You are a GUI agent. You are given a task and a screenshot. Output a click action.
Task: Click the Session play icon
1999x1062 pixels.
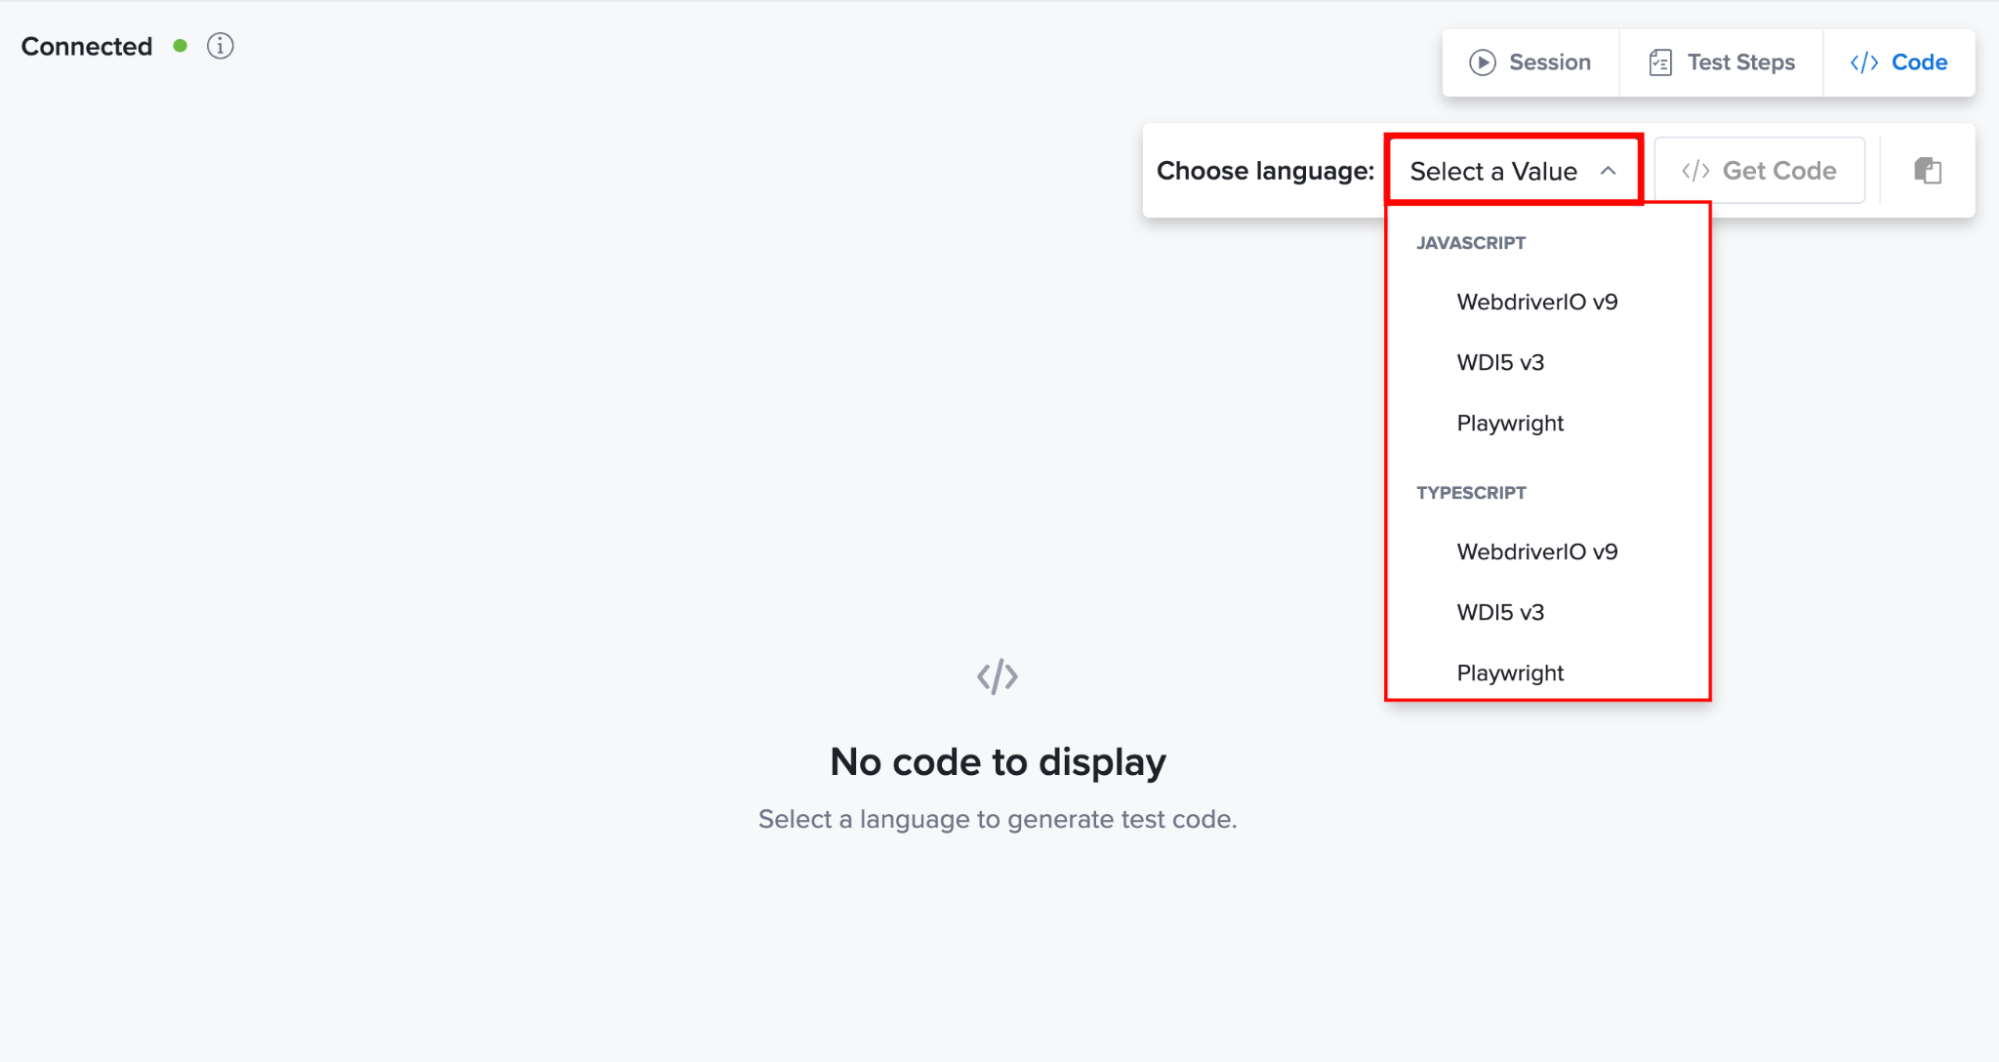[1482, 62]
